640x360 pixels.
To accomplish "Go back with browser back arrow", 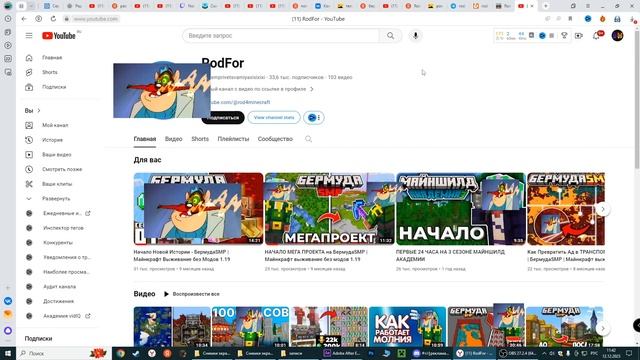I will click(x=24, y=19).
